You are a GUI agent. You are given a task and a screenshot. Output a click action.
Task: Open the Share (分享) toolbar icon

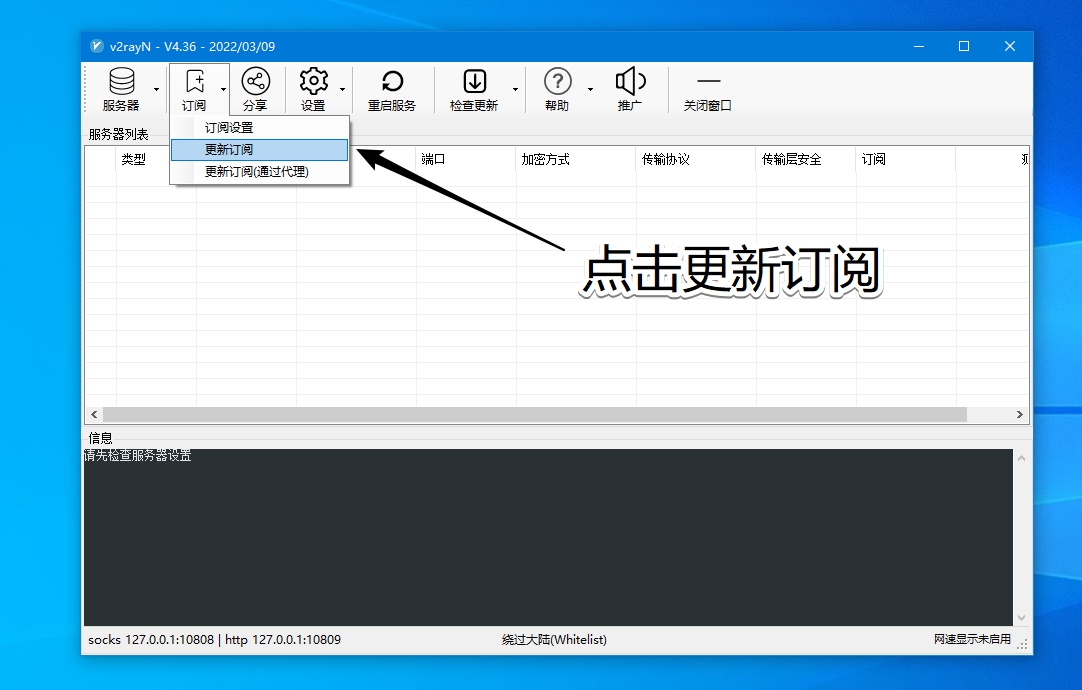(255, 82)
